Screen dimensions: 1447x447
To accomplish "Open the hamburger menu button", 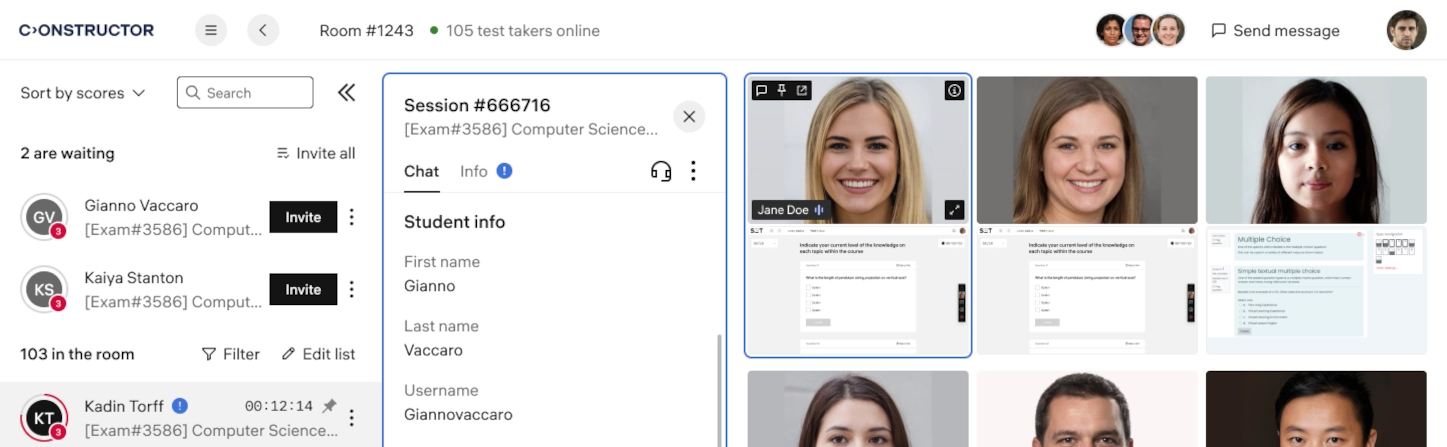I will (211, 30).
